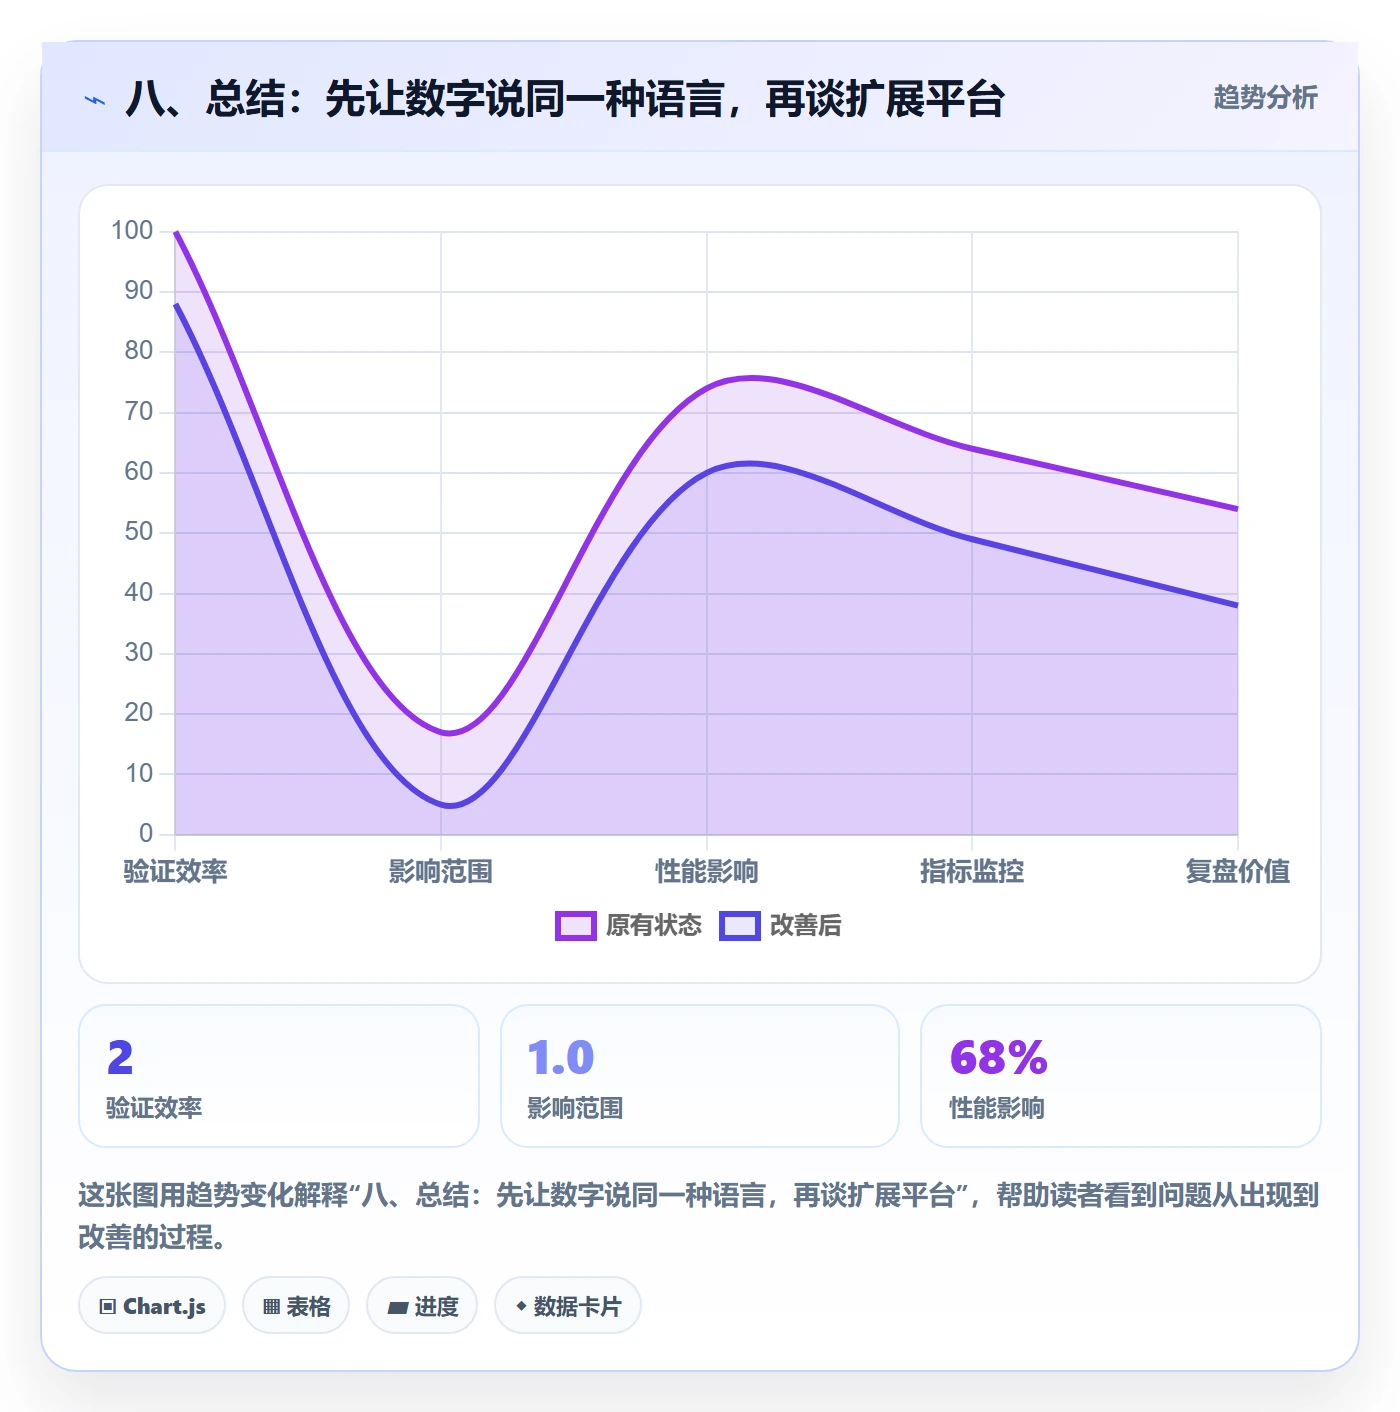Image resolution: width=1400 pixels, height=1412 pixels.
Task: Select the 表格 tag chip
Action: click(296, 1306)
